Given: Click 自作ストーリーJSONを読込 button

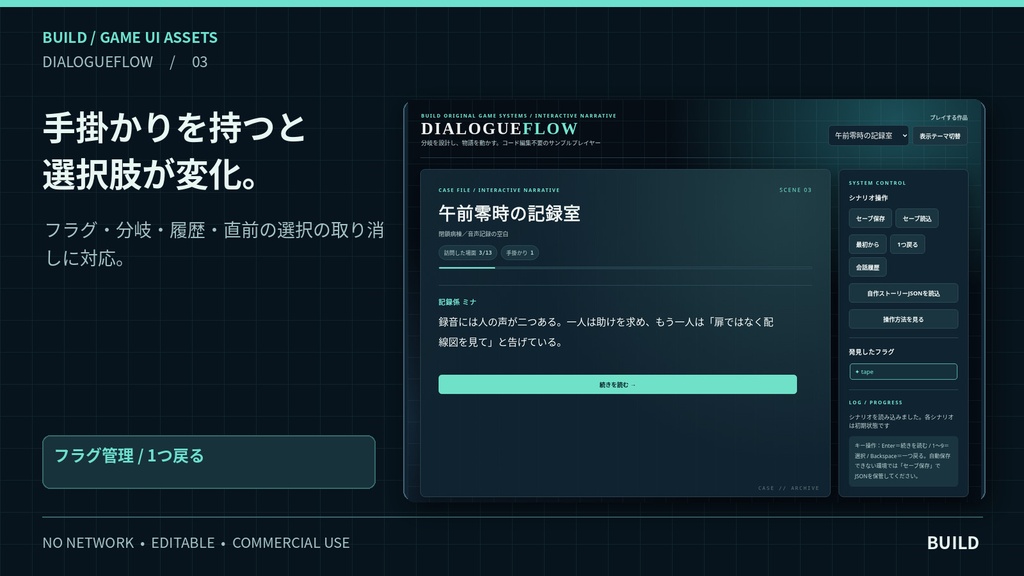Looking at the screenshot, I should pyautogui.click(x=903, y=294).
